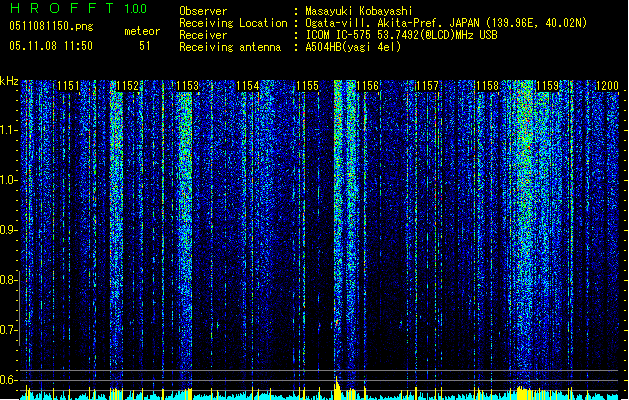Click time marker 1155 on spectrogram

307,86
